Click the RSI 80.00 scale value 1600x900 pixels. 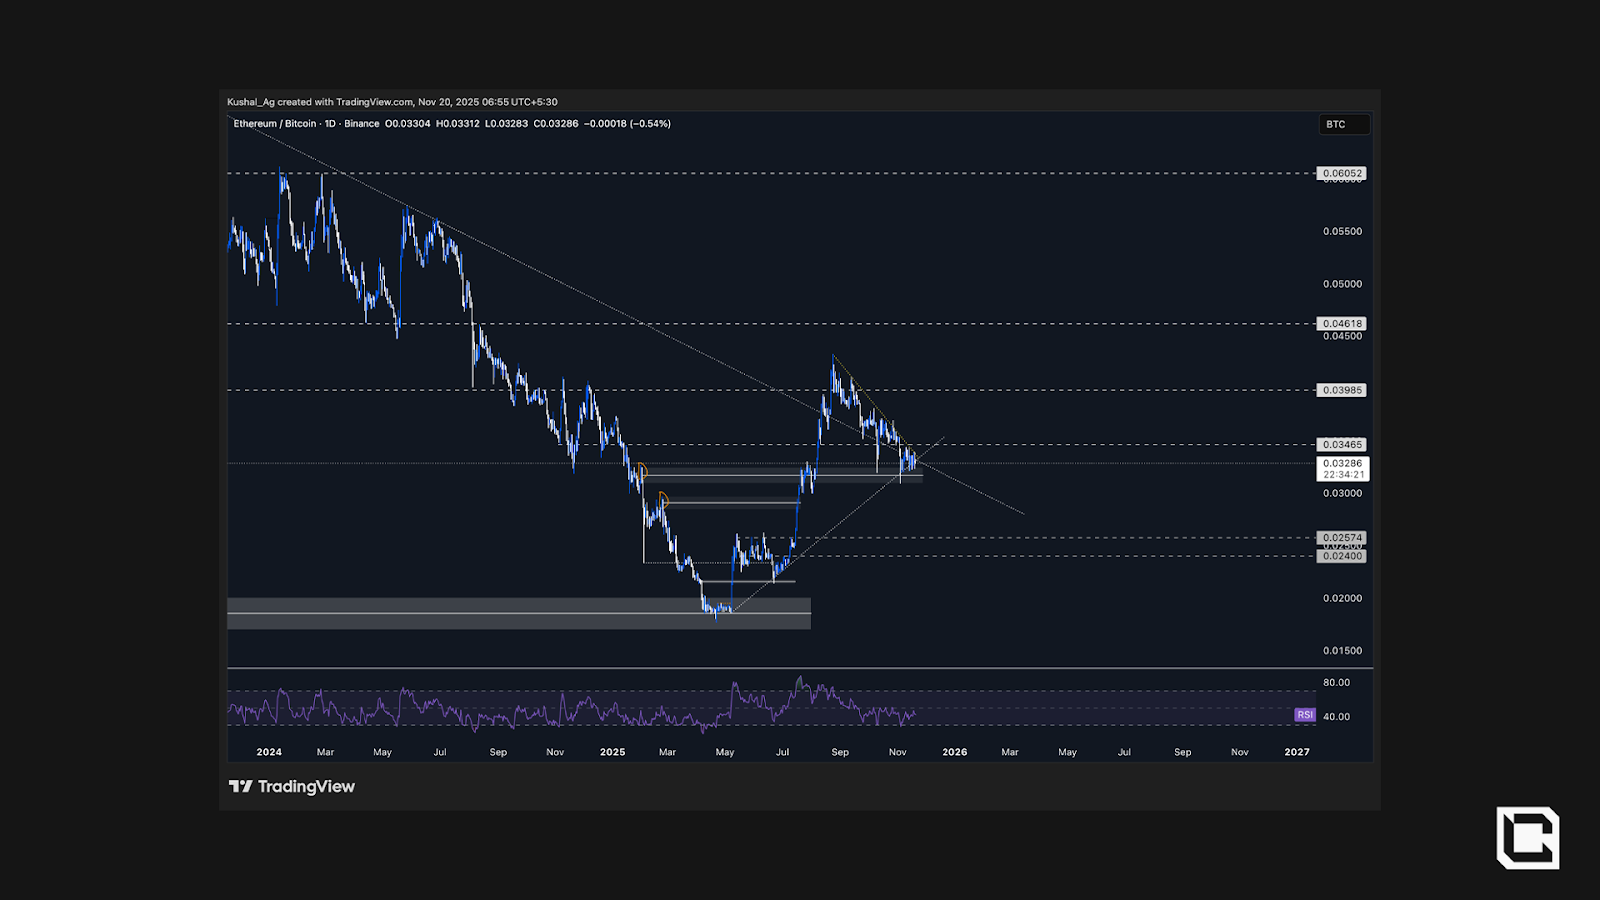[1336, 683]
